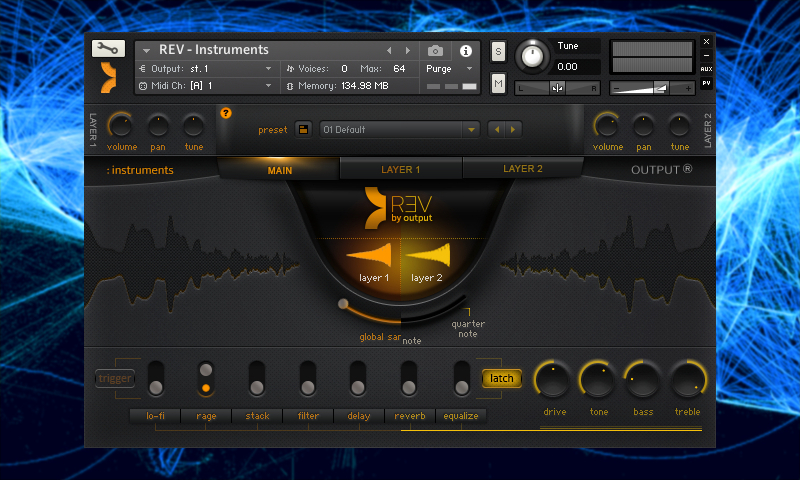800x480 pixels.
Task: Go to next preset arrow
Action: point(513,130)
